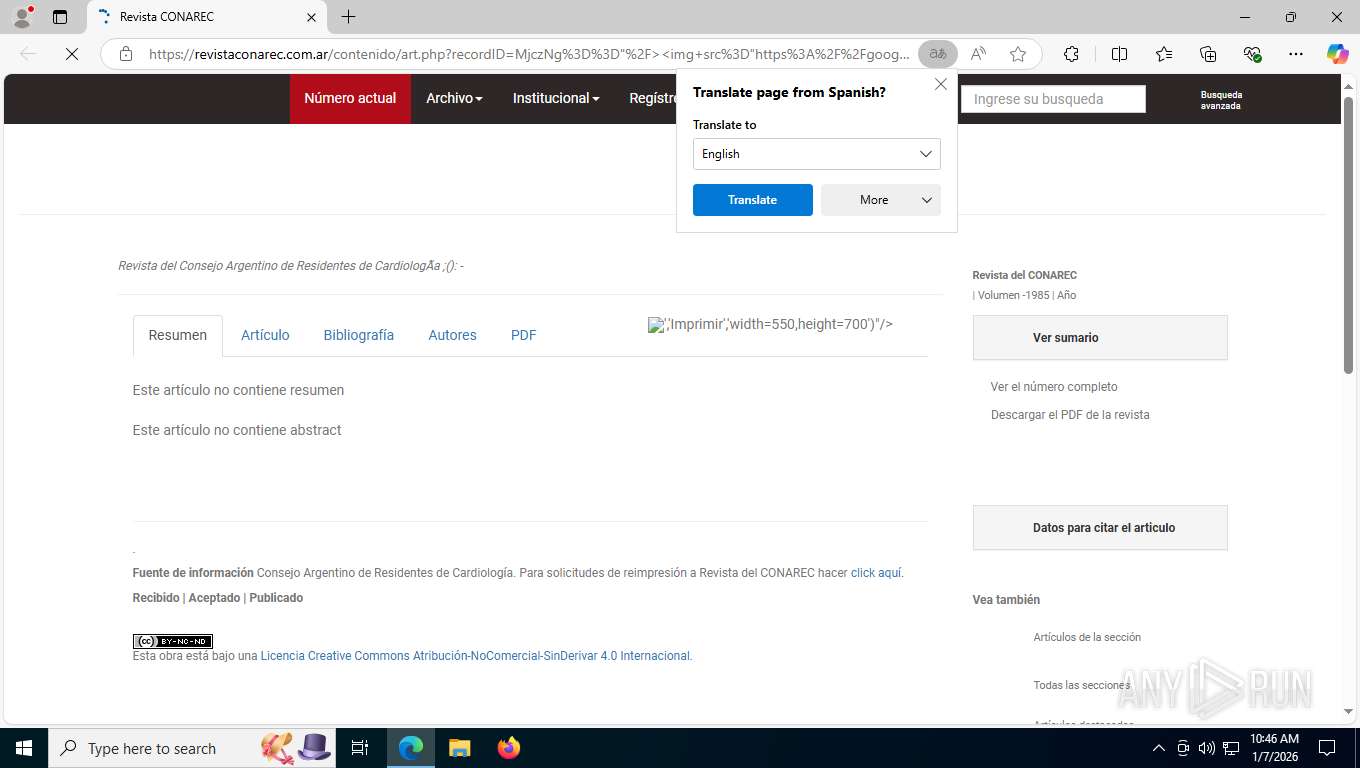Expand the Institucional menu

pyautogui.click(x=556, y=98)
